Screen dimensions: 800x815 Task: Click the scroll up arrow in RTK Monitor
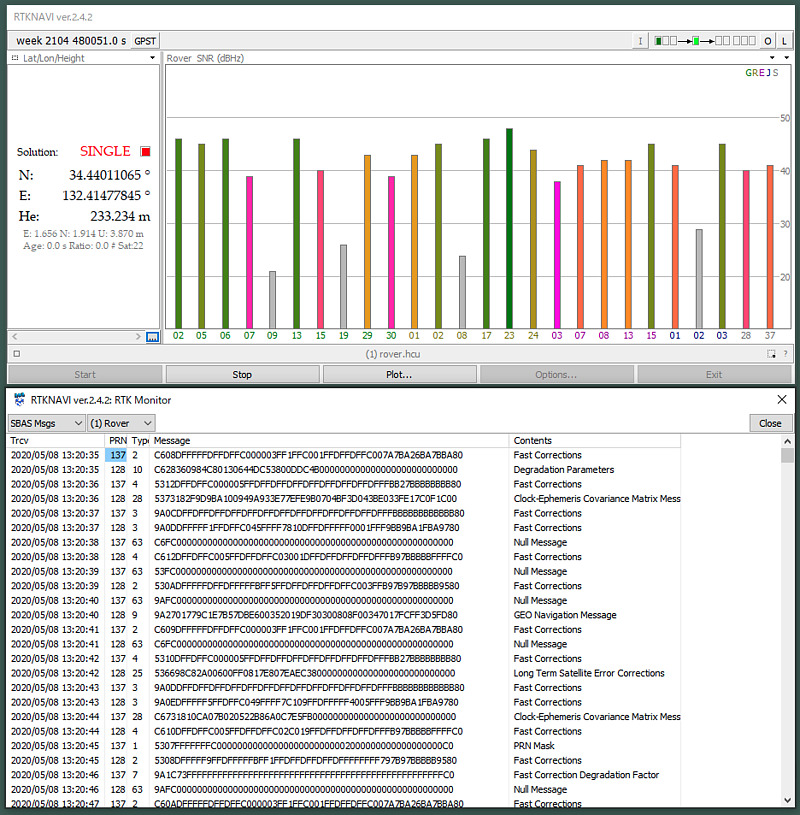[788, 441]
